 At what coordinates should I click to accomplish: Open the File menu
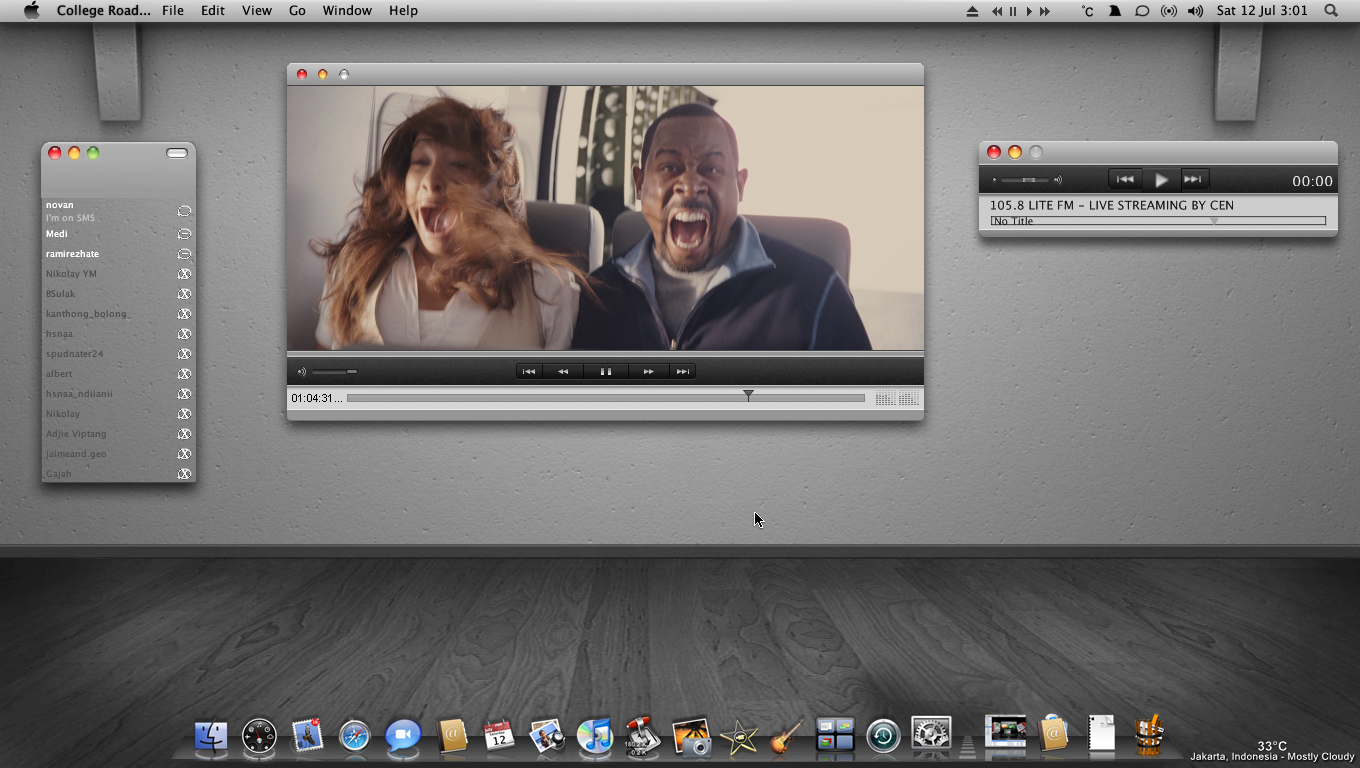(x=173, y=10)
